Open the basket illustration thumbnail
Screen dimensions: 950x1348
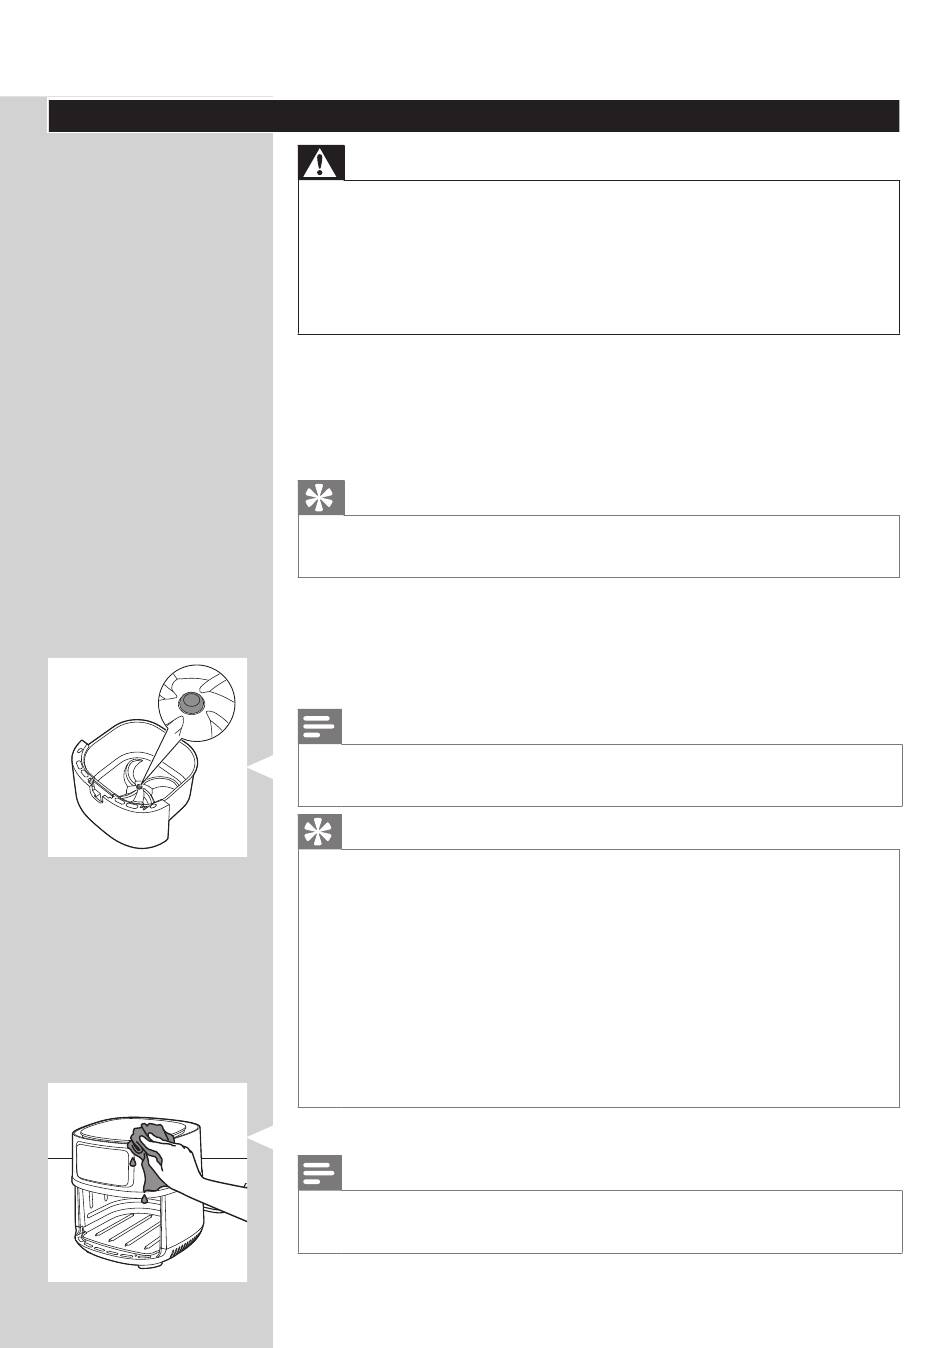tap(147, 757)
